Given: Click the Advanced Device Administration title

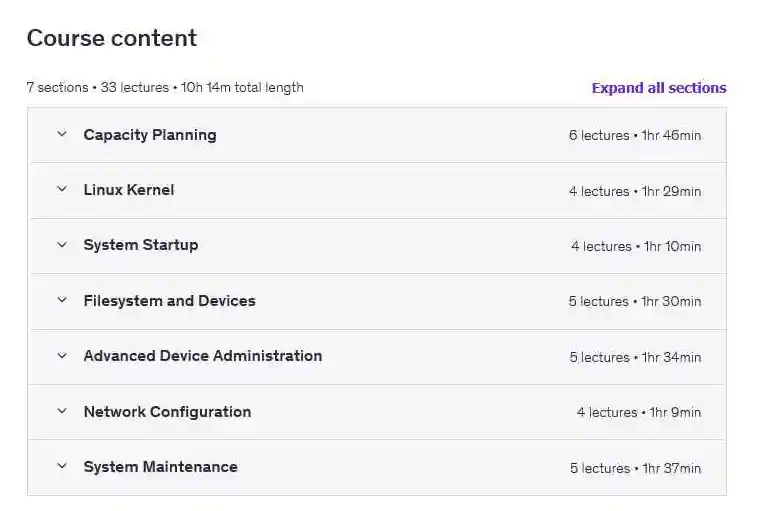Looking at the screenshot, I should click(203, 356).
